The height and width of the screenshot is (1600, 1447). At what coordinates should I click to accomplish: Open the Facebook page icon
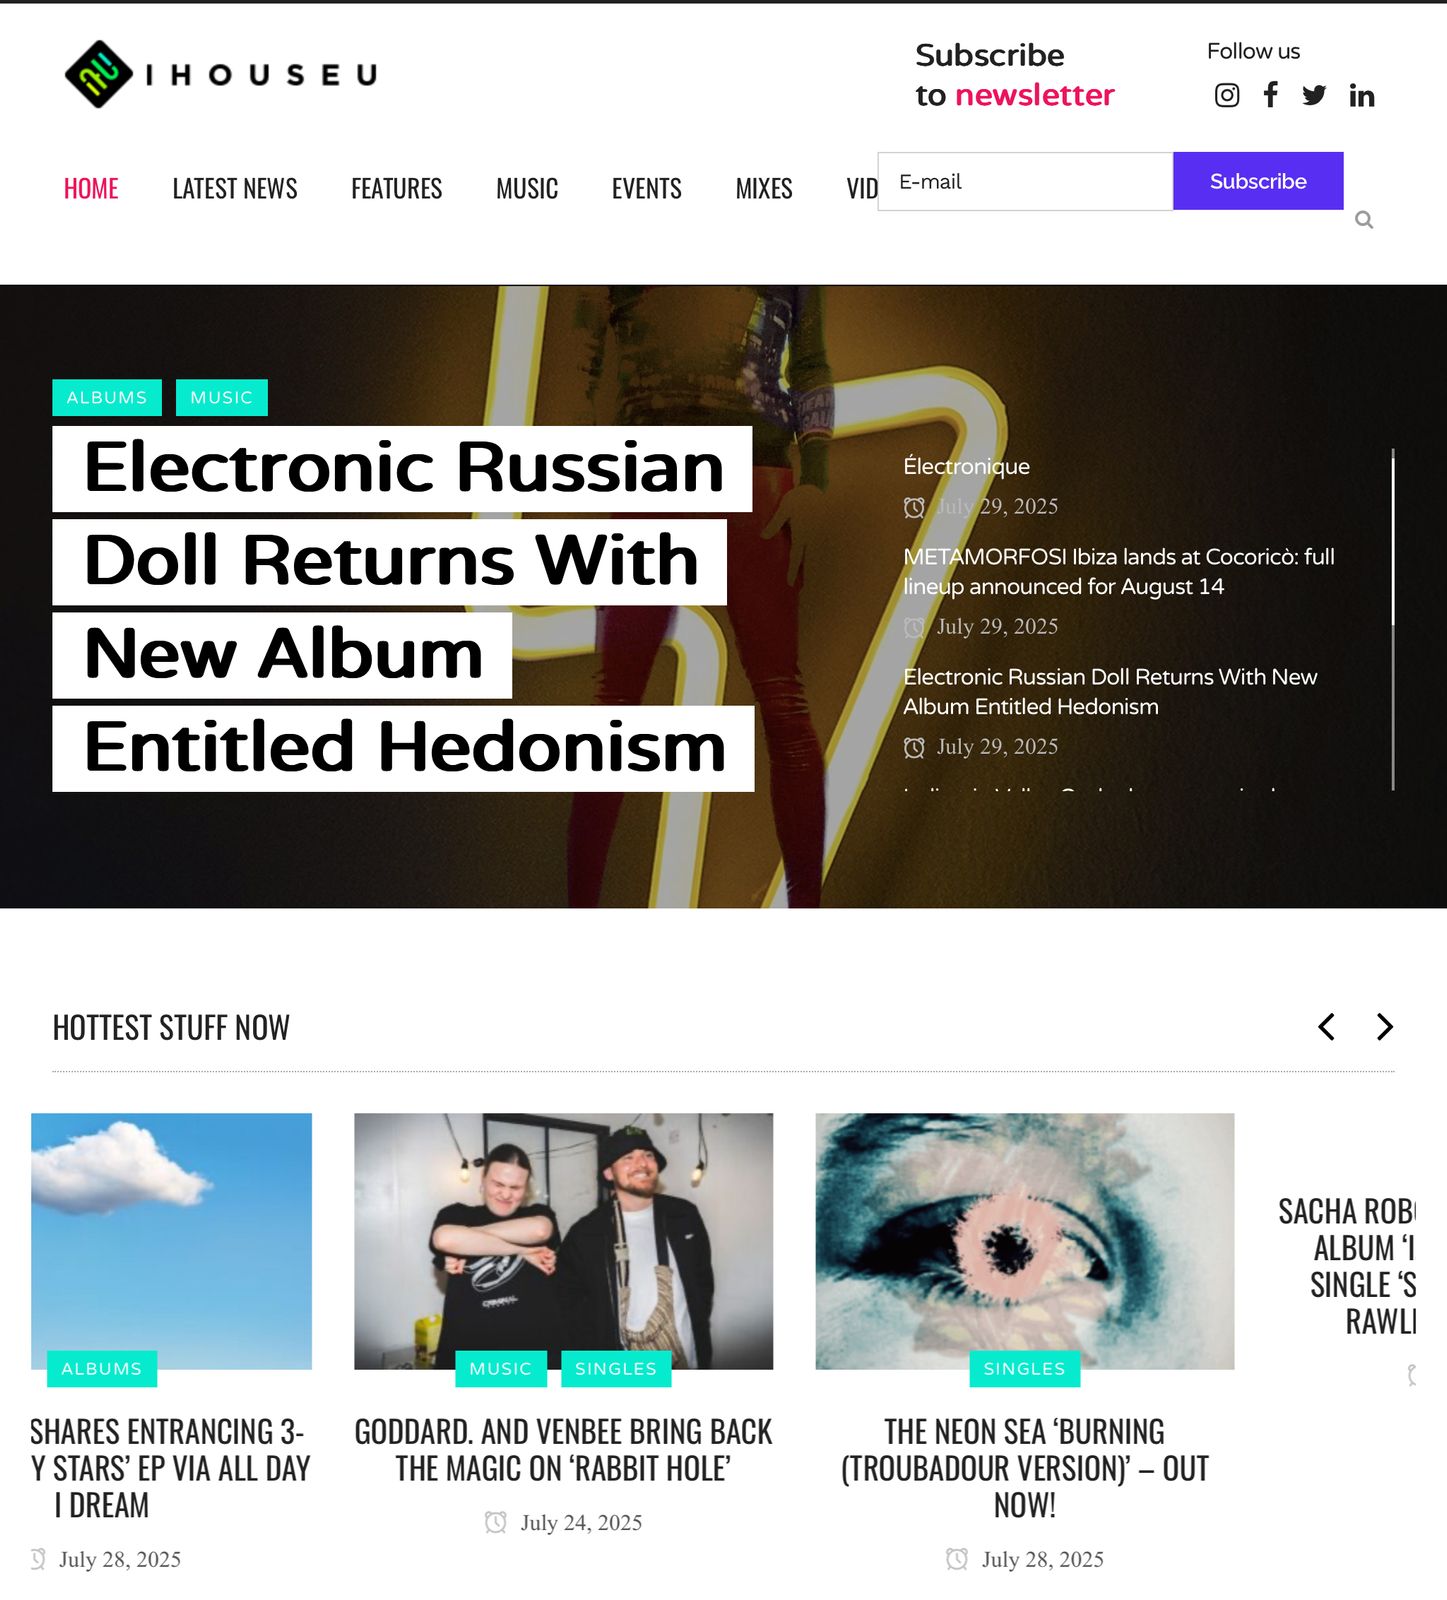1270,95
